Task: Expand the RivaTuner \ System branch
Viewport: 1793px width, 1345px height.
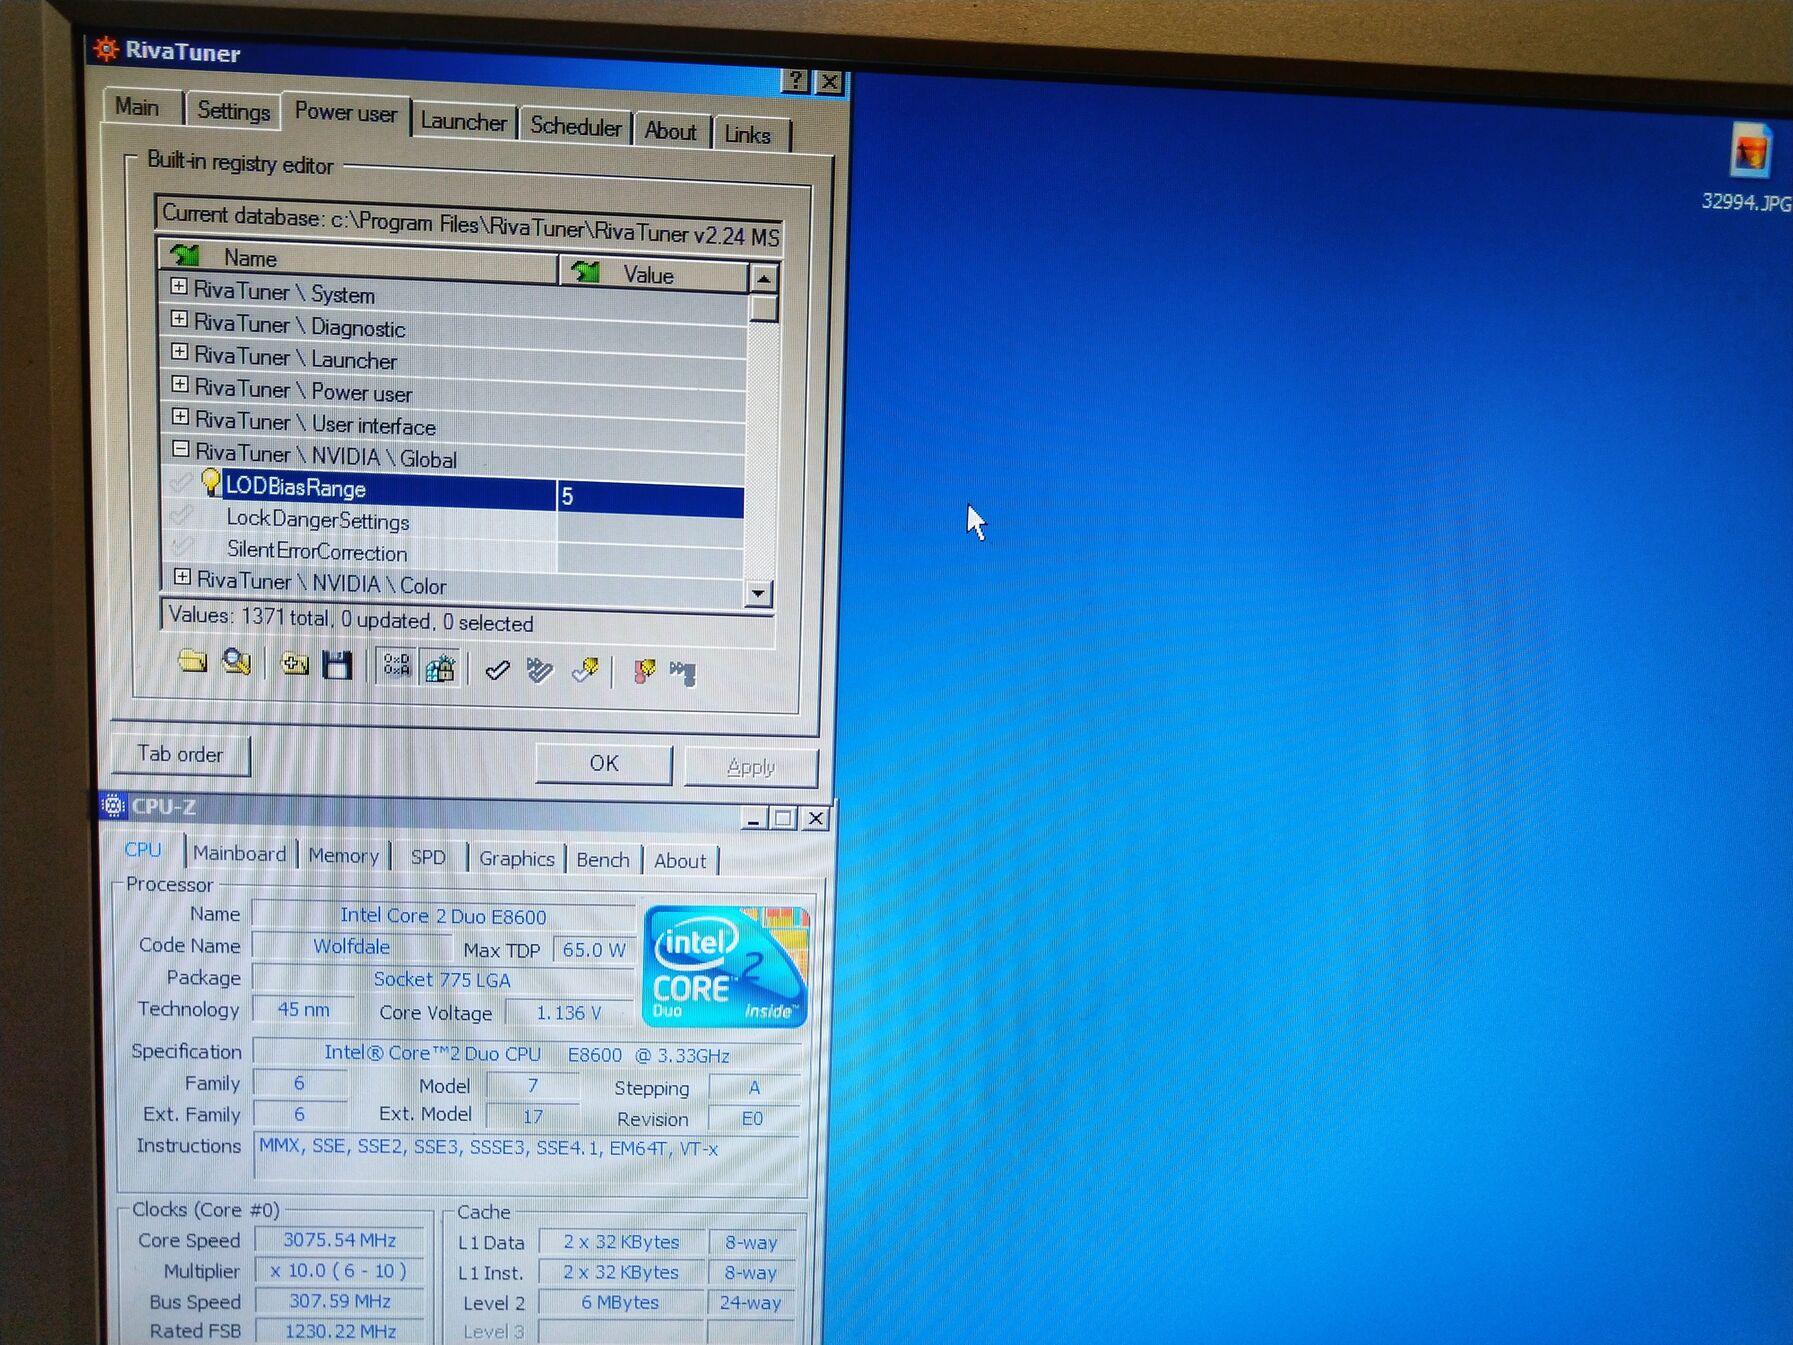Action: pos(178,287)
